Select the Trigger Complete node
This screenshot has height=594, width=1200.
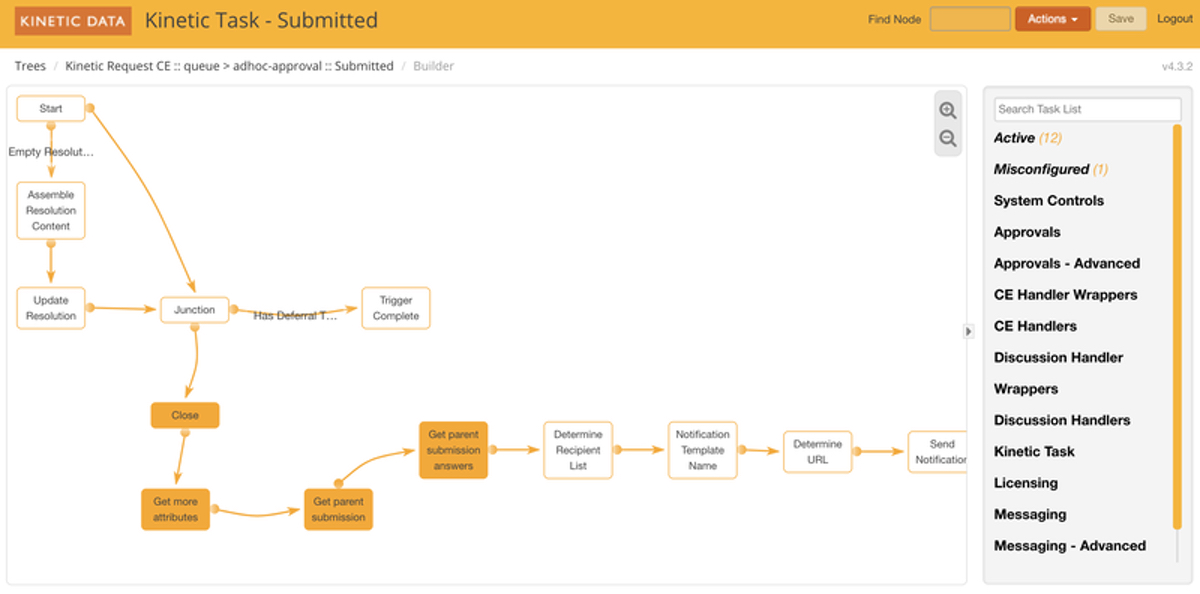pyautogui.click(x=396, y=308)
